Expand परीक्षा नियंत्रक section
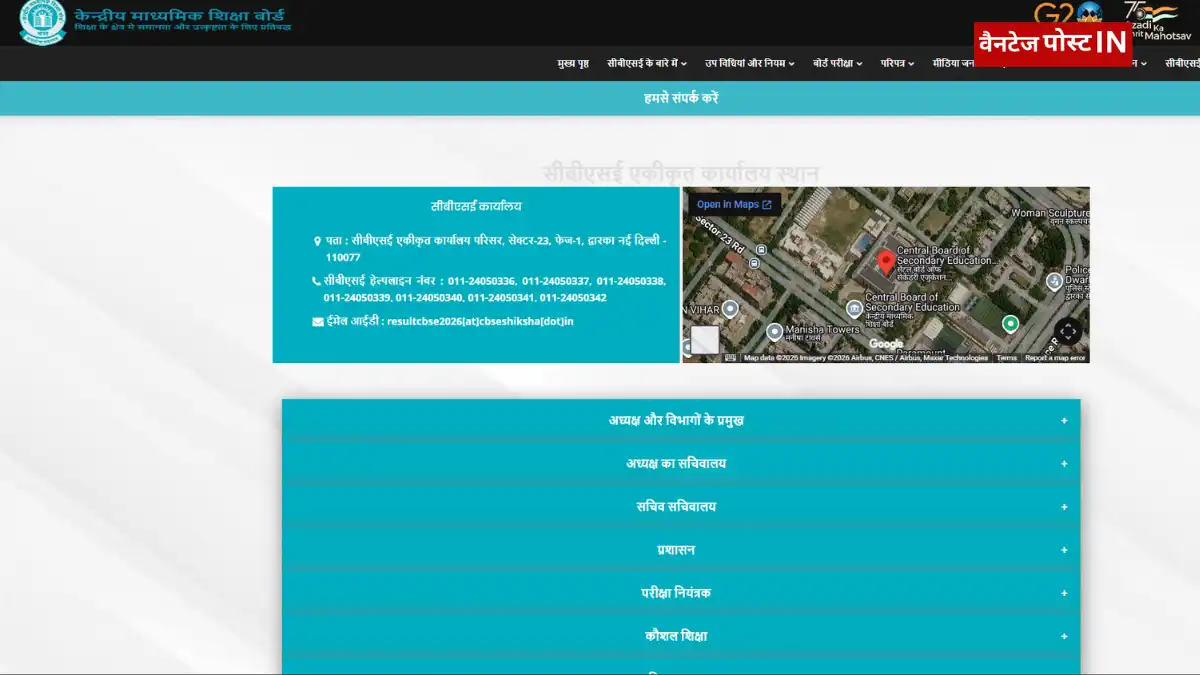1200x675 pixels. click(681, 592)
